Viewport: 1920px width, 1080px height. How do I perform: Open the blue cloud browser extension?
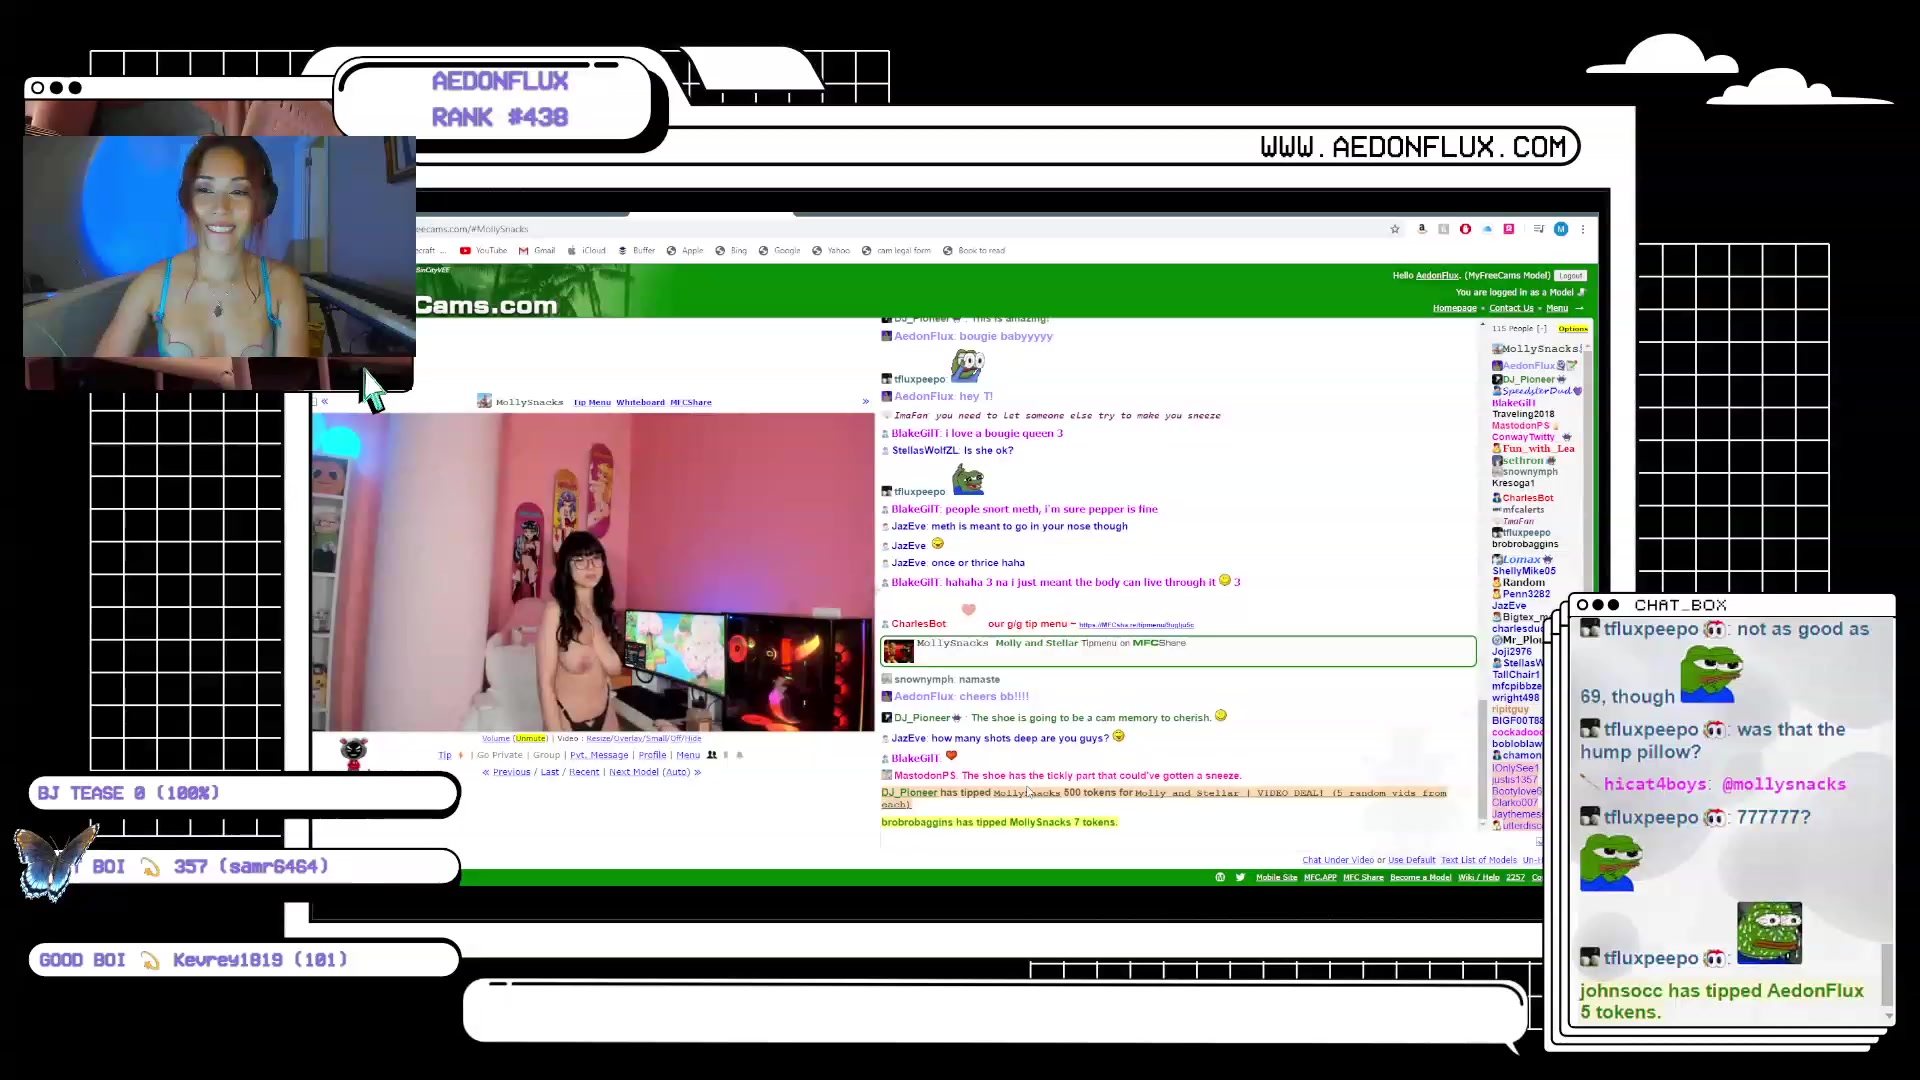coord(1487,229)
